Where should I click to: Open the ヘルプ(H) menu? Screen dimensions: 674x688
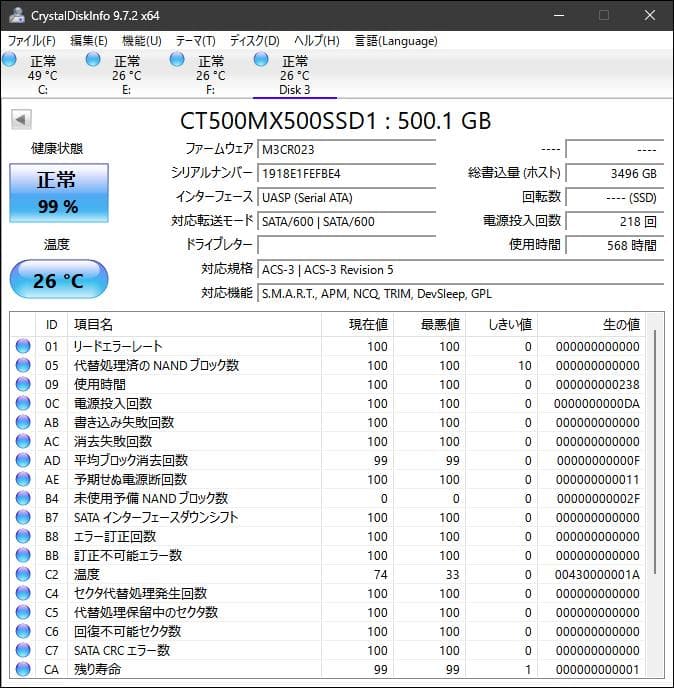[x=316, y=41]
